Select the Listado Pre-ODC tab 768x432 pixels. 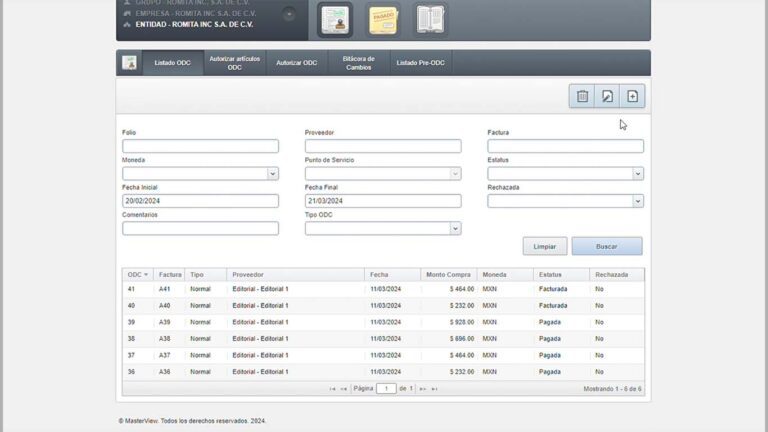point(420,63)
